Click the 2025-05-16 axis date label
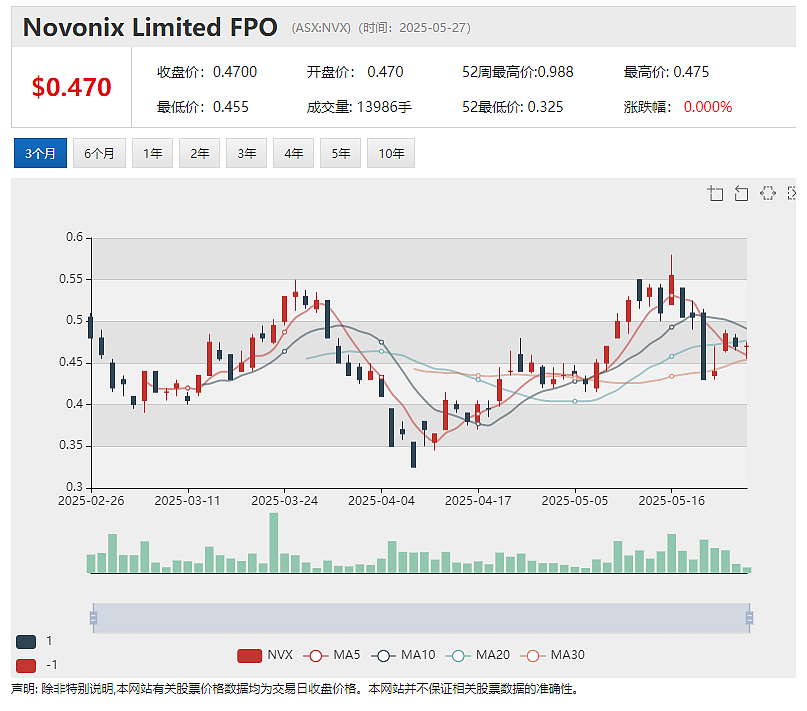Viewport: 807px width, 711px height. [x=672, y=501]
